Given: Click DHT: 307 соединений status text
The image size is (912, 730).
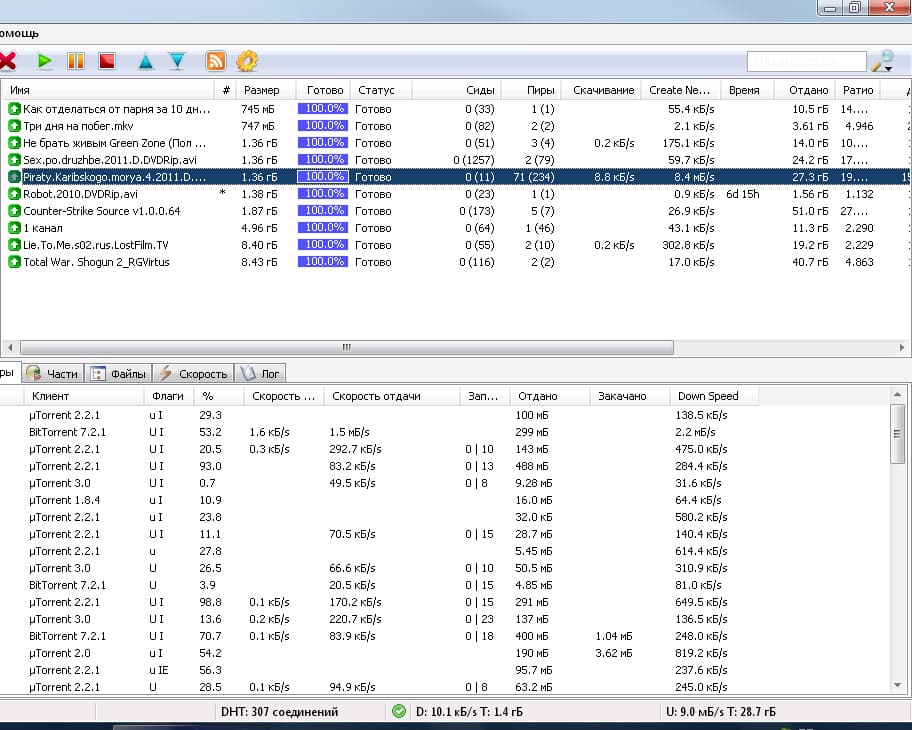Looking at the screenshot, I should (279, 711).
